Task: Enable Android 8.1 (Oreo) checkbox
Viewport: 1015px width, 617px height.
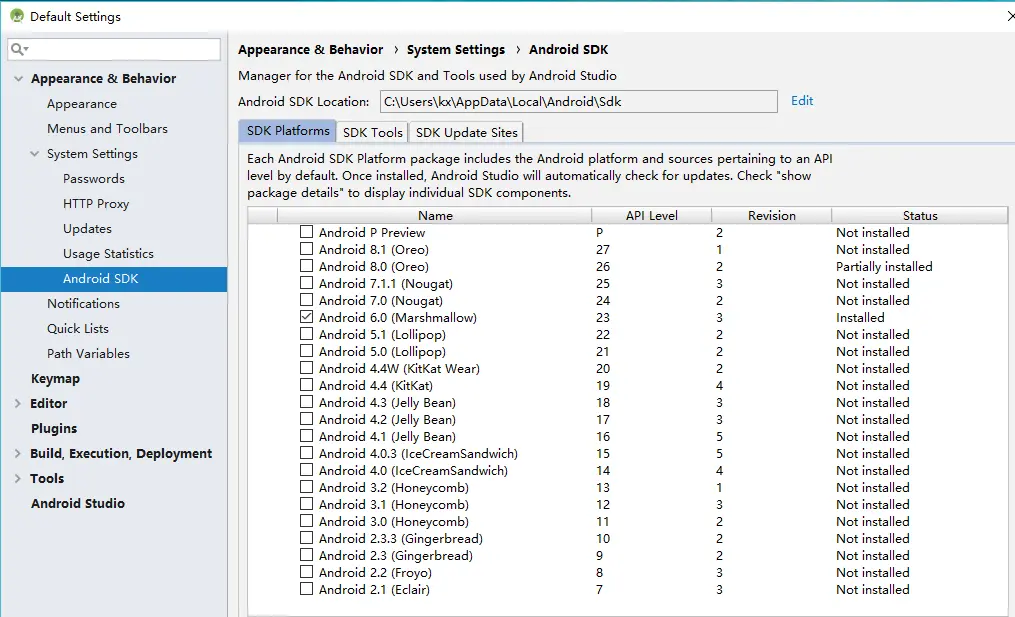Action: 307,250
